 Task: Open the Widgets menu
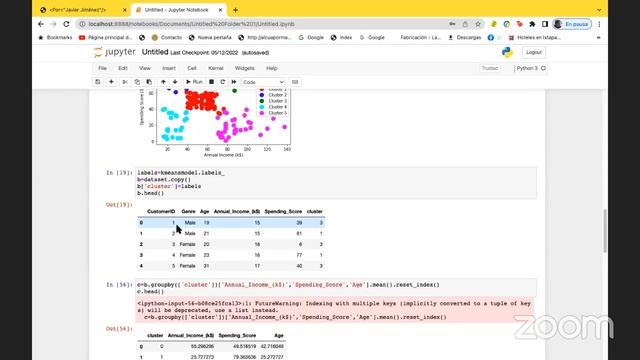point(244,68)
